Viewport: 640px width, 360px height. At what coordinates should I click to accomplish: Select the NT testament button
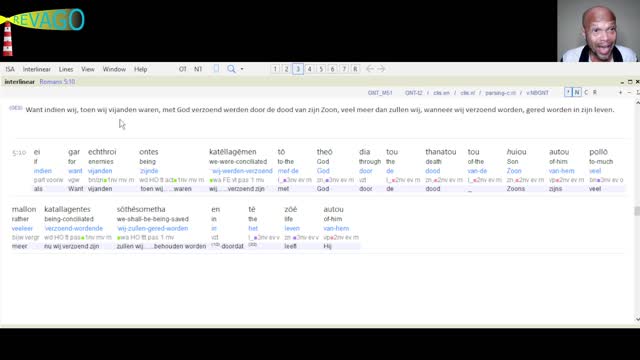pyautogui.click(x=198, y=69)
